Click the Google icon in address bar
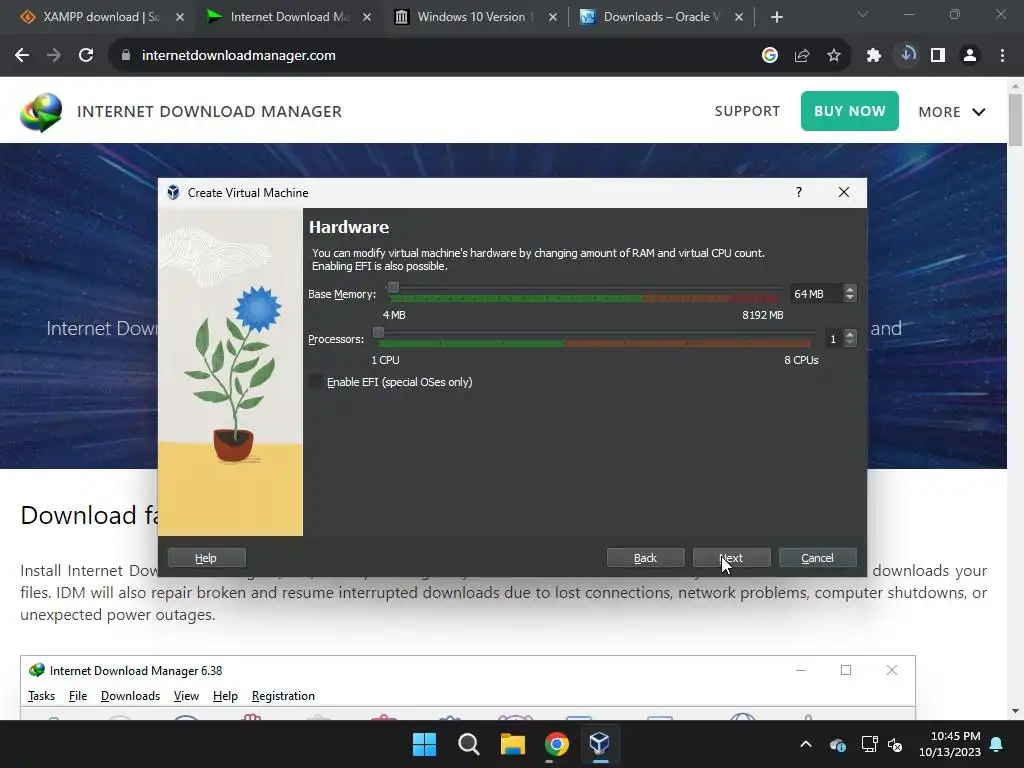This screenshot has height=768, width=1024. pos(770,56)
